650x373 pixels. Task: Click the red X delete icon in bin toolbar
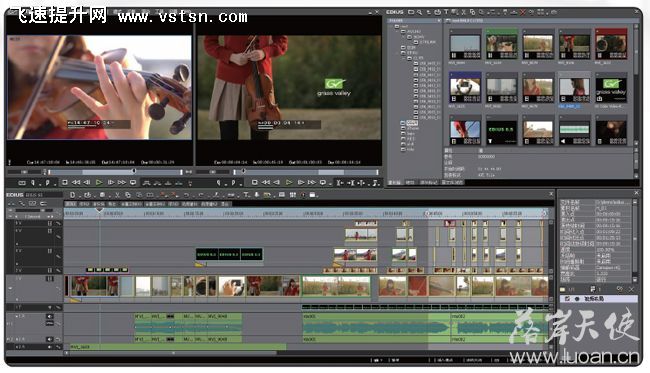[x=522, y=12]
